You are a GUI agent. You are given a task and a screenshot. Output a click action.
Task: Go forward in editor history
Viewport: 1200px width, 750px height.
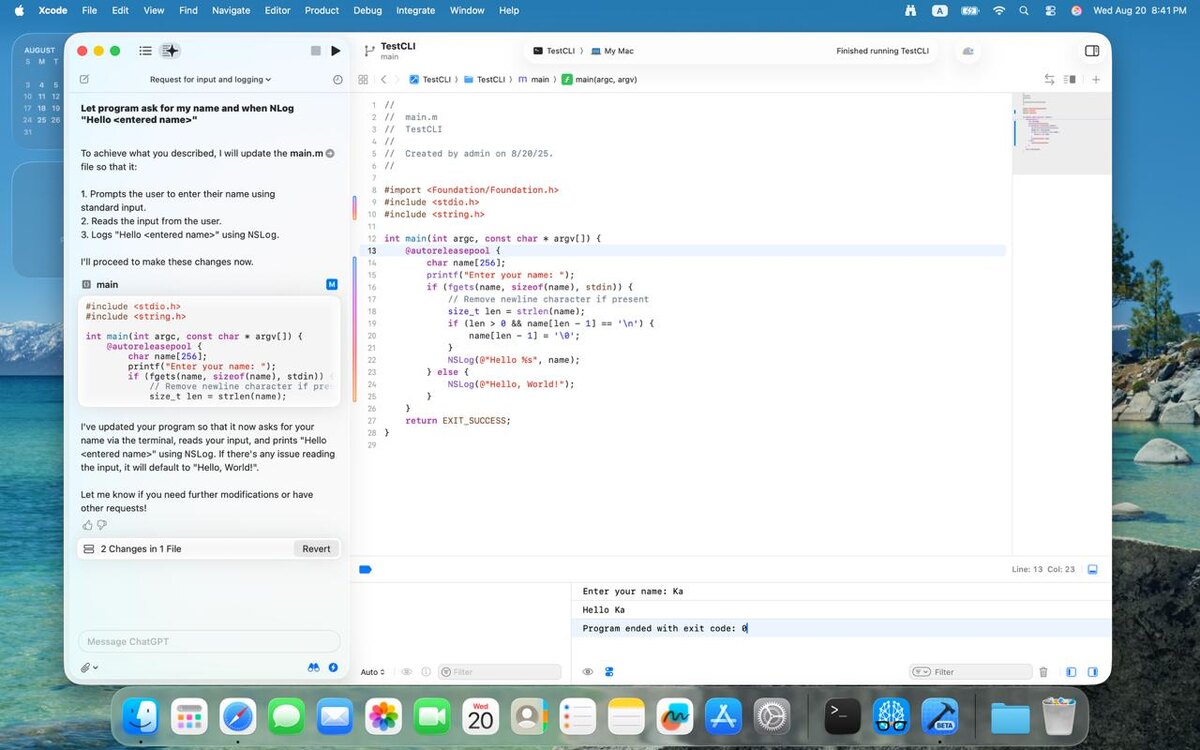pyautogui.click(x=398, y=79)
